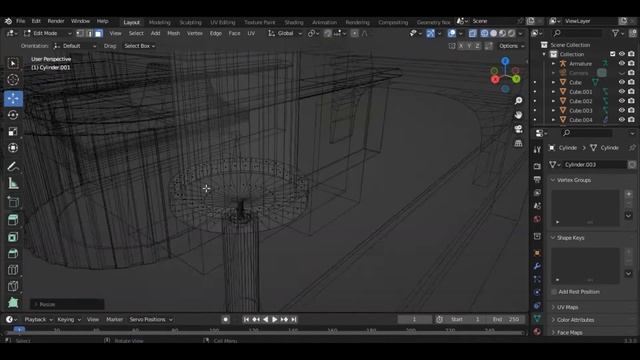
Task: Activate the Transform tool
Action: click(13, 148)
